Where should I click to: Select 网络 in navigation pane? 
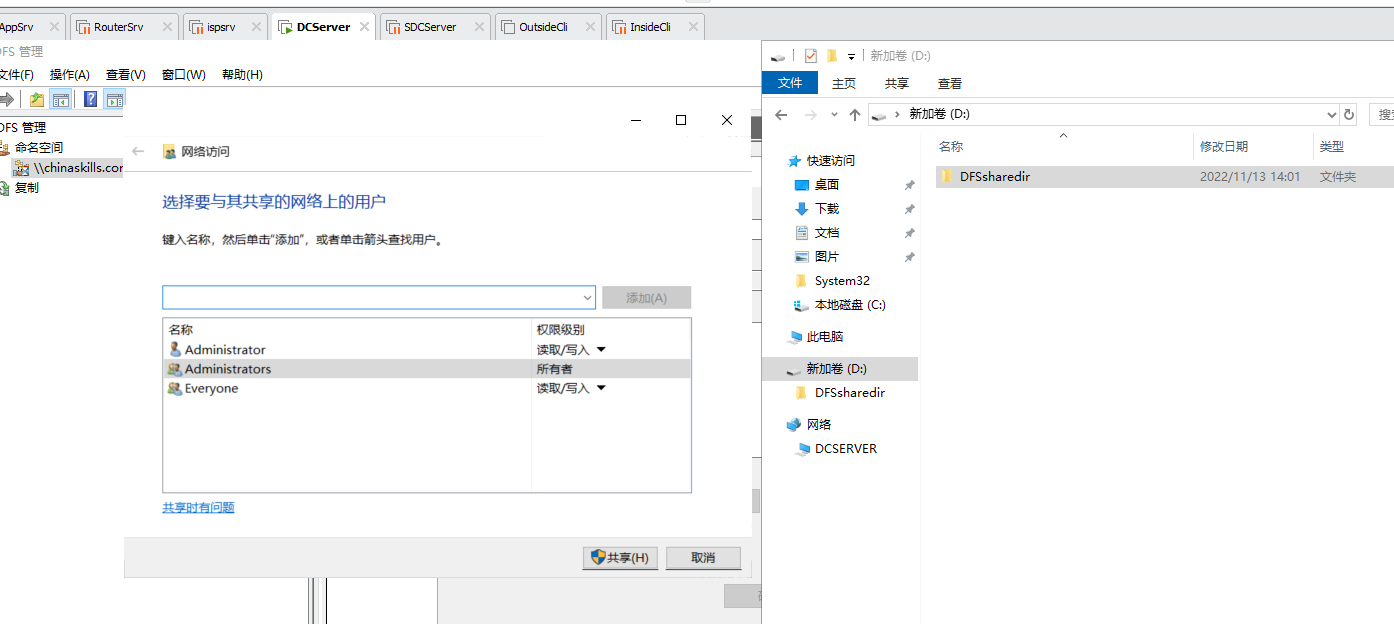pos(819,425)
